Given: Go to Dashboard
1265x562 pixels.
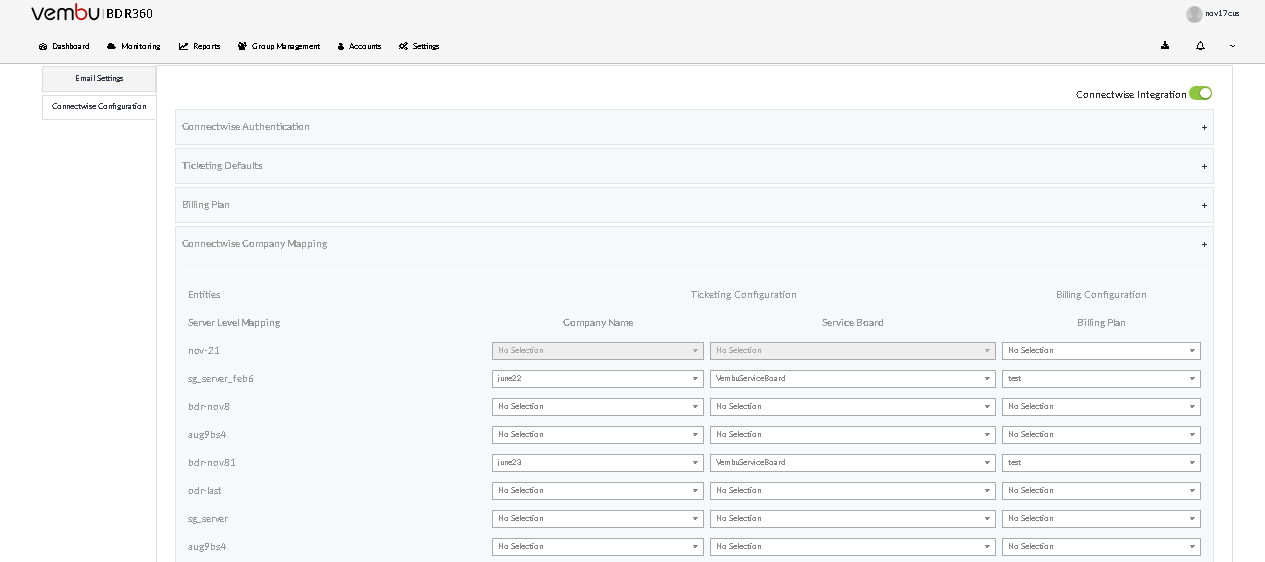Looking at the screenshot, I should click(64, 46).
